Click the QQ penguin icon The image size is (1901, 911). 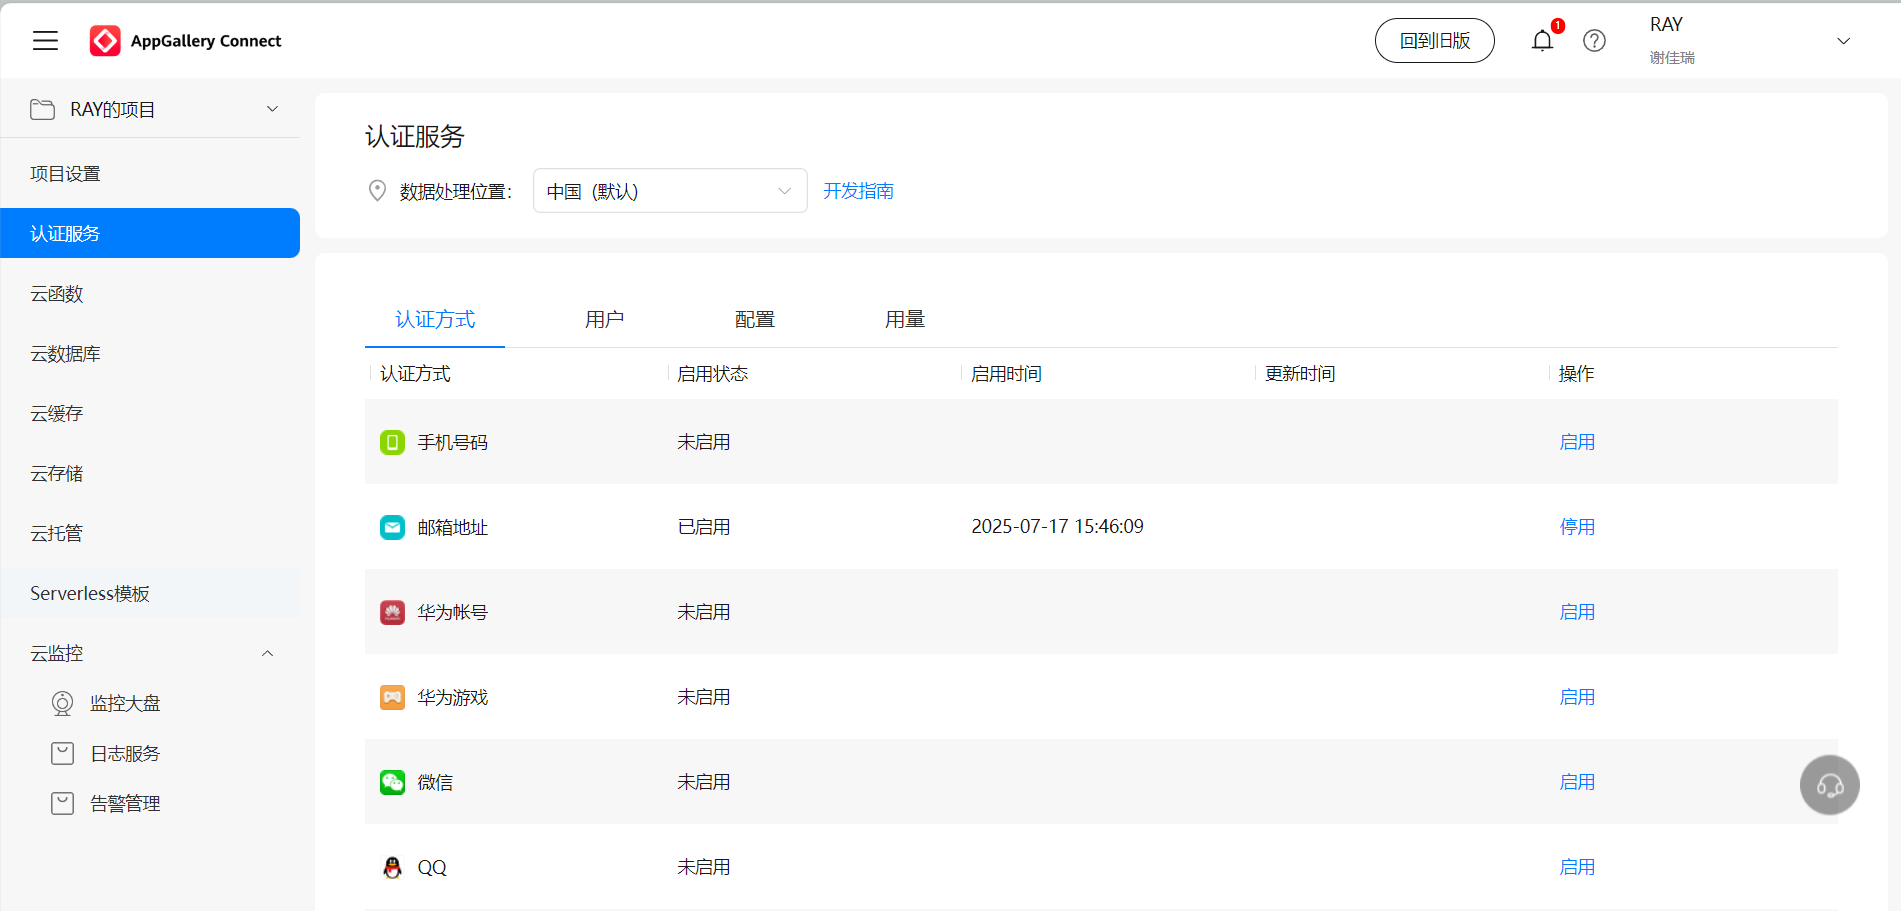[x=392, y=867]
